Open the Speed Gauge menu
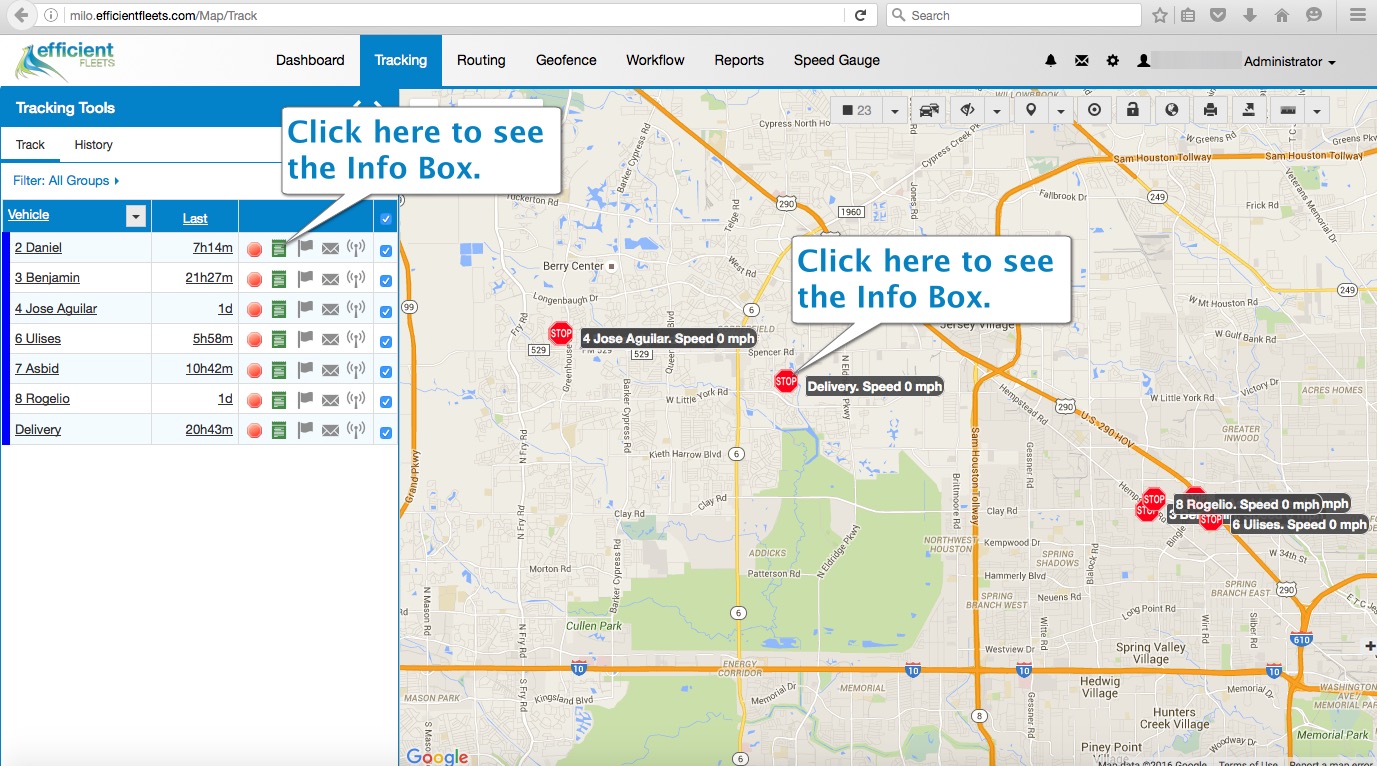1377x766 pixels. (x=837, y=60)
